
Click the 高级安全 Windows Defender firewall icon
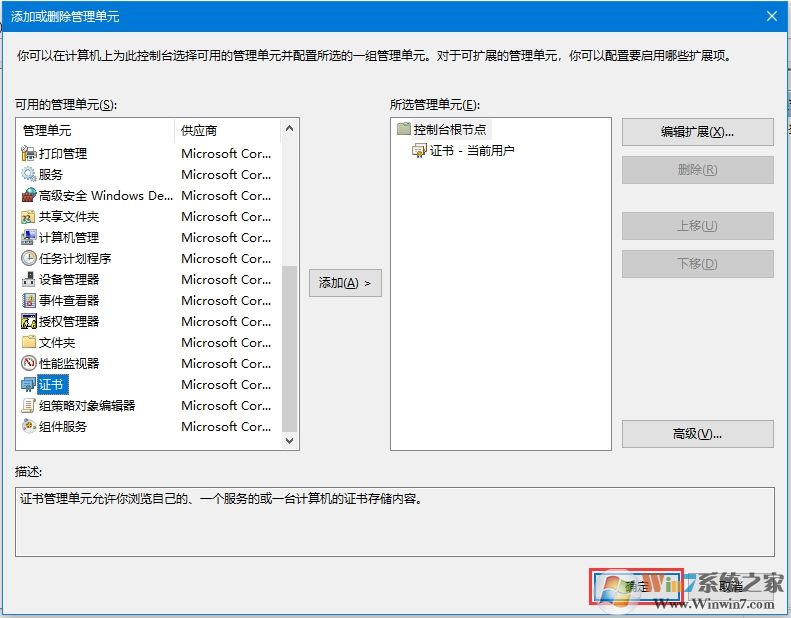[29, 195]
